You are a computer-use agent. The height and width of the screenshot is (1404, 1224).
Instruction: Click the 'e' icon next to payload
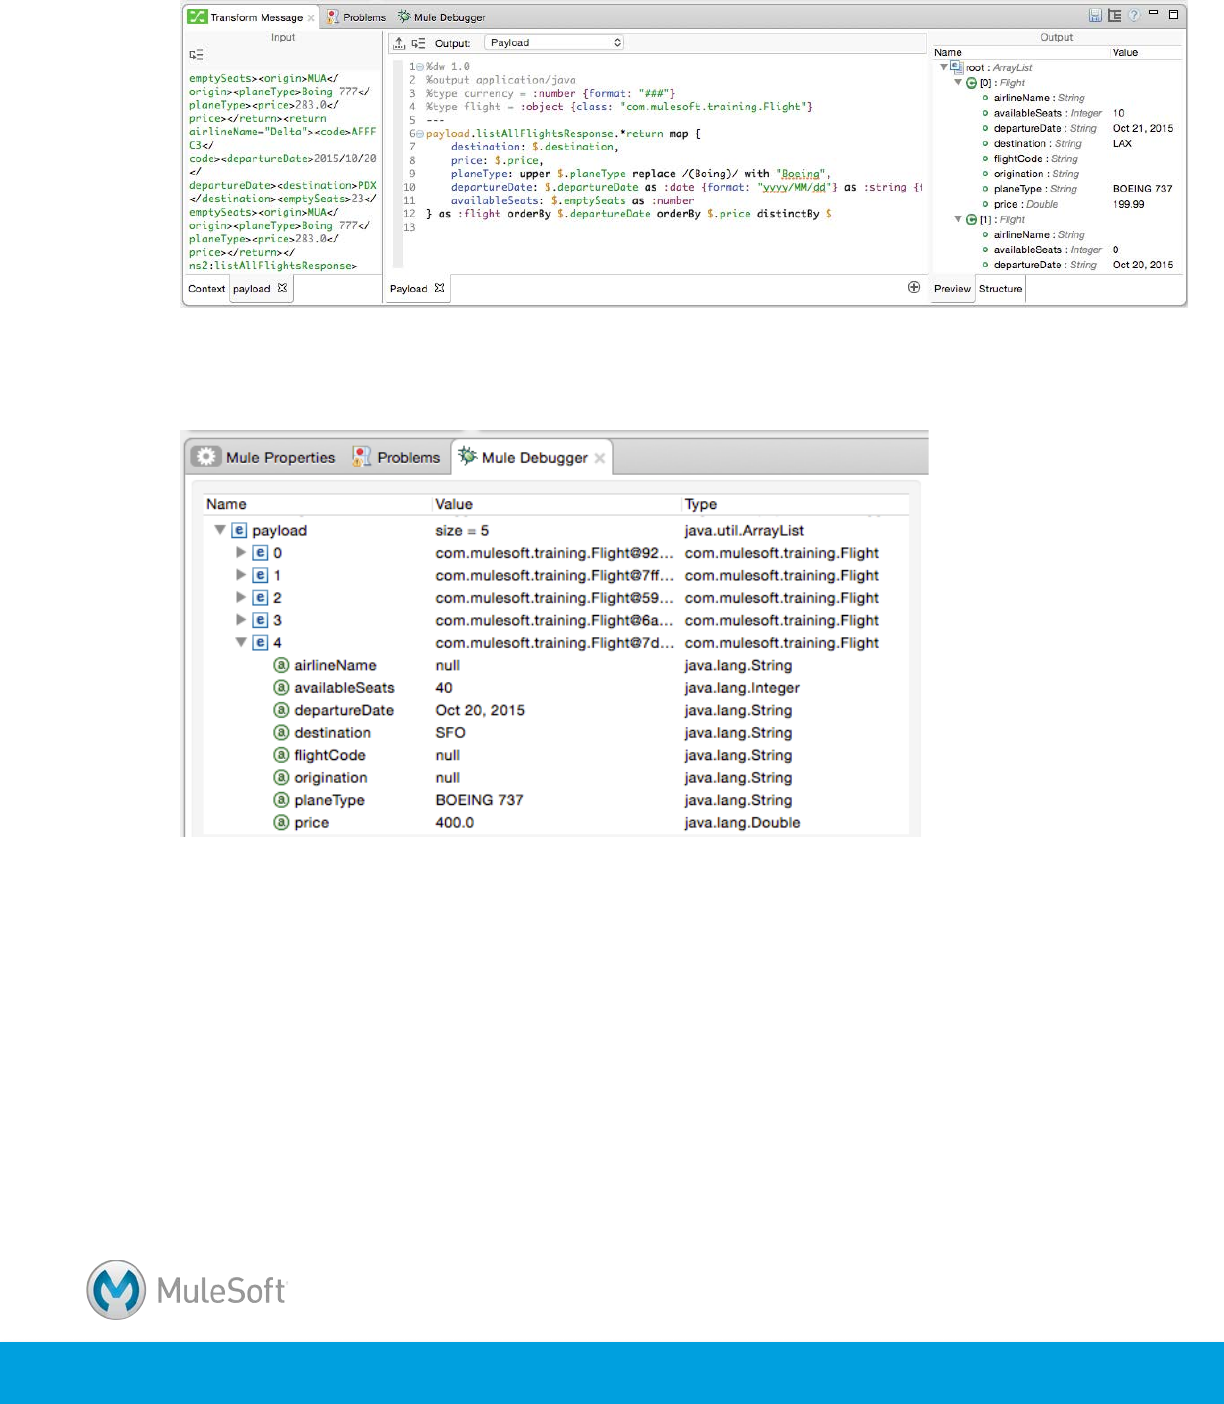(239, 531)
